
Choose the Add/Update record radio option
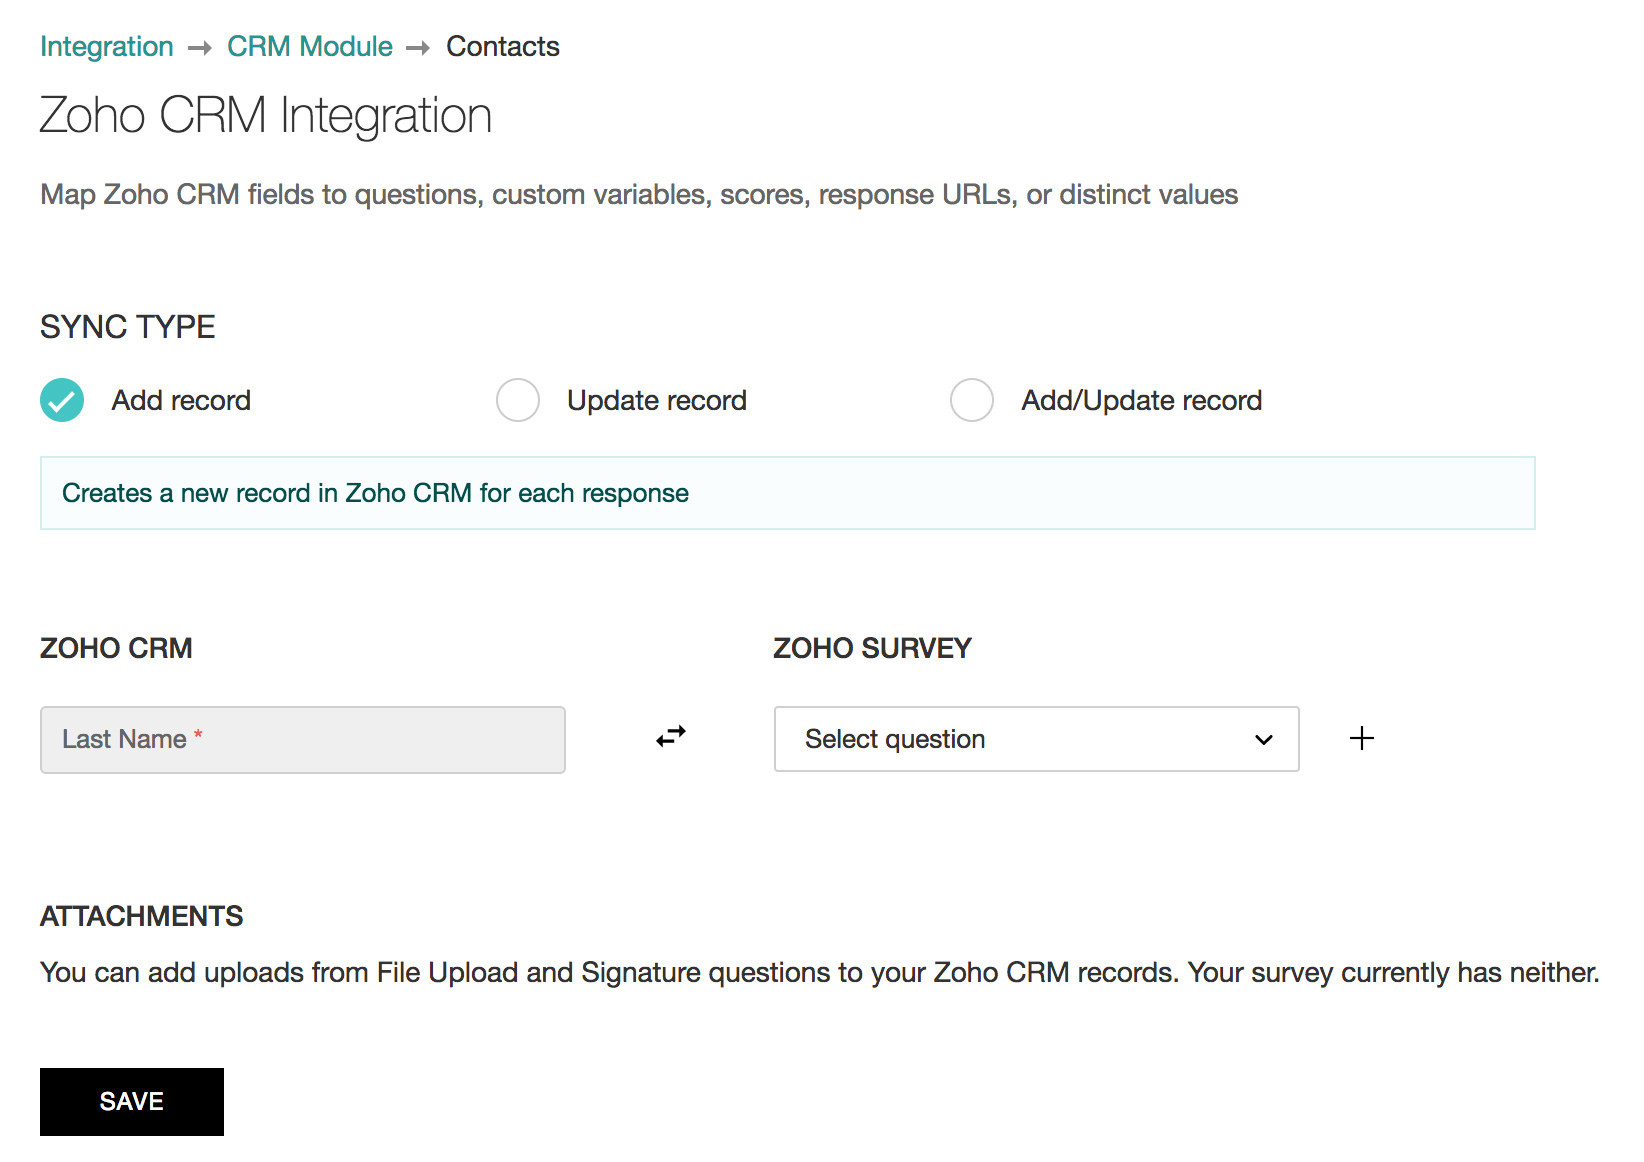coord(972,400)
